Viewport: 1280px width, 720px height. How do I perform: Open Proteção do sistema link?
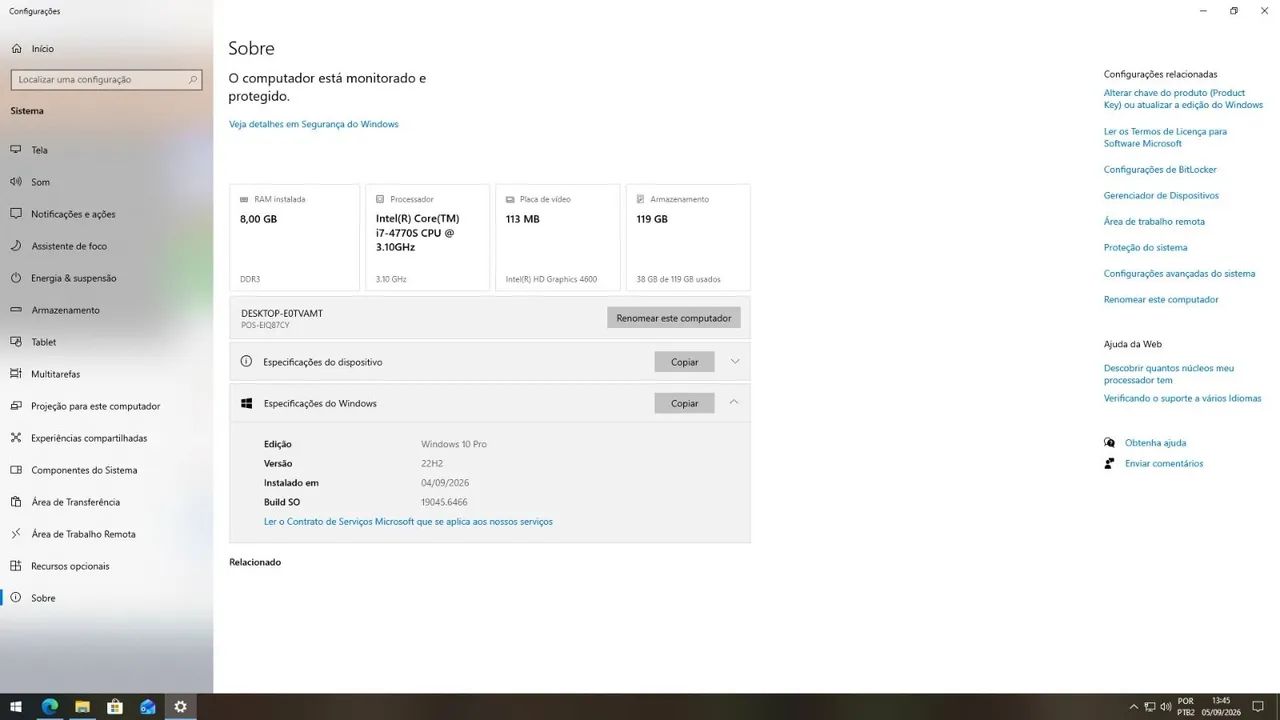click(1146, 247)
